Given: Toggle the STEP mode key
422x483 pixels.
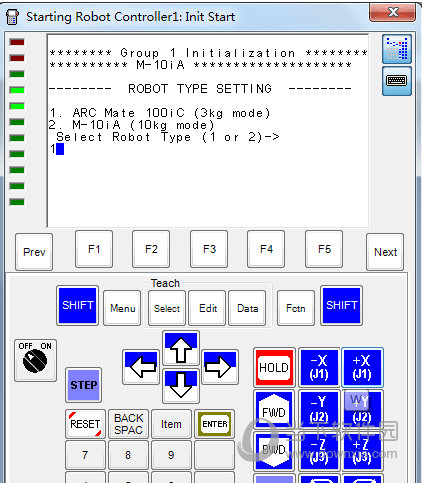Looking at the screenshot, I should click(84, 385).
